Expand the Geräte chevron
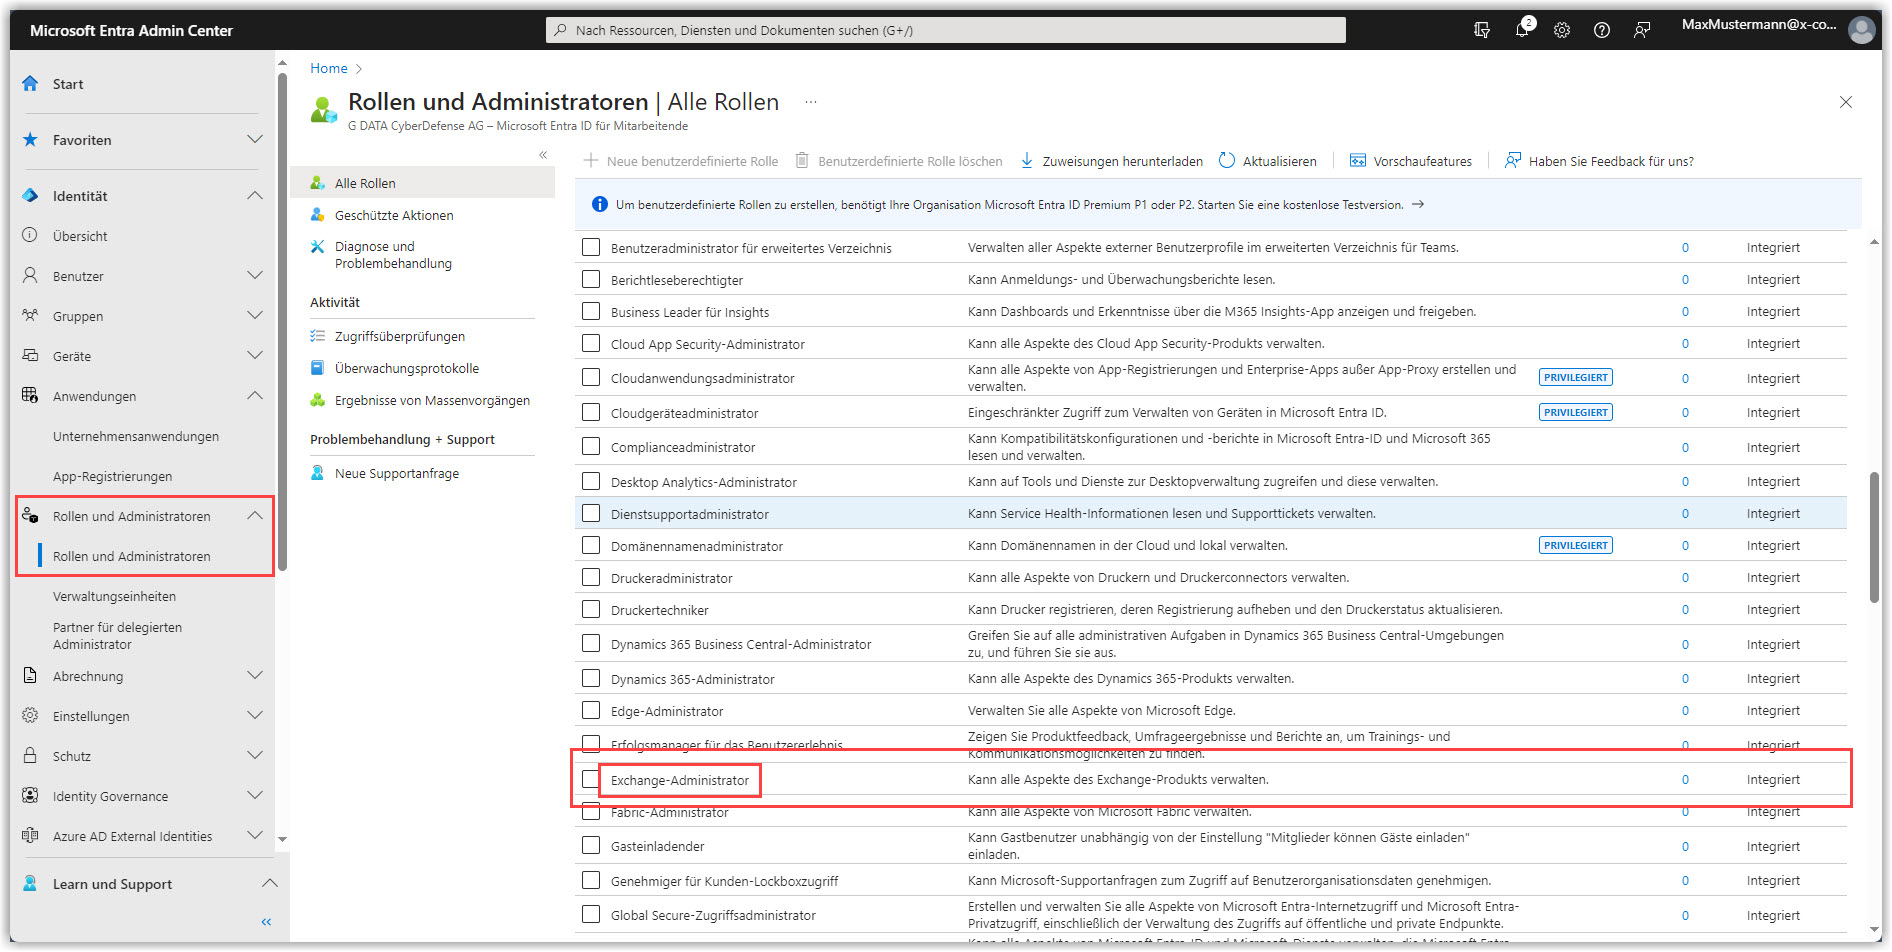The height and width of the screenshot is (952, 1892). coord(255,355)
